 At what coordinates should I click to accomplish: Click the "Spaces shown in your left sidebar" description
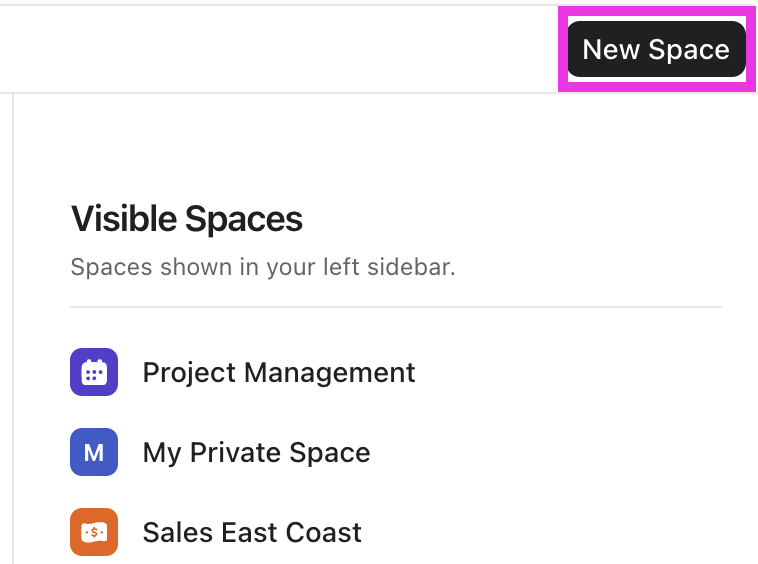click(263, 268)
